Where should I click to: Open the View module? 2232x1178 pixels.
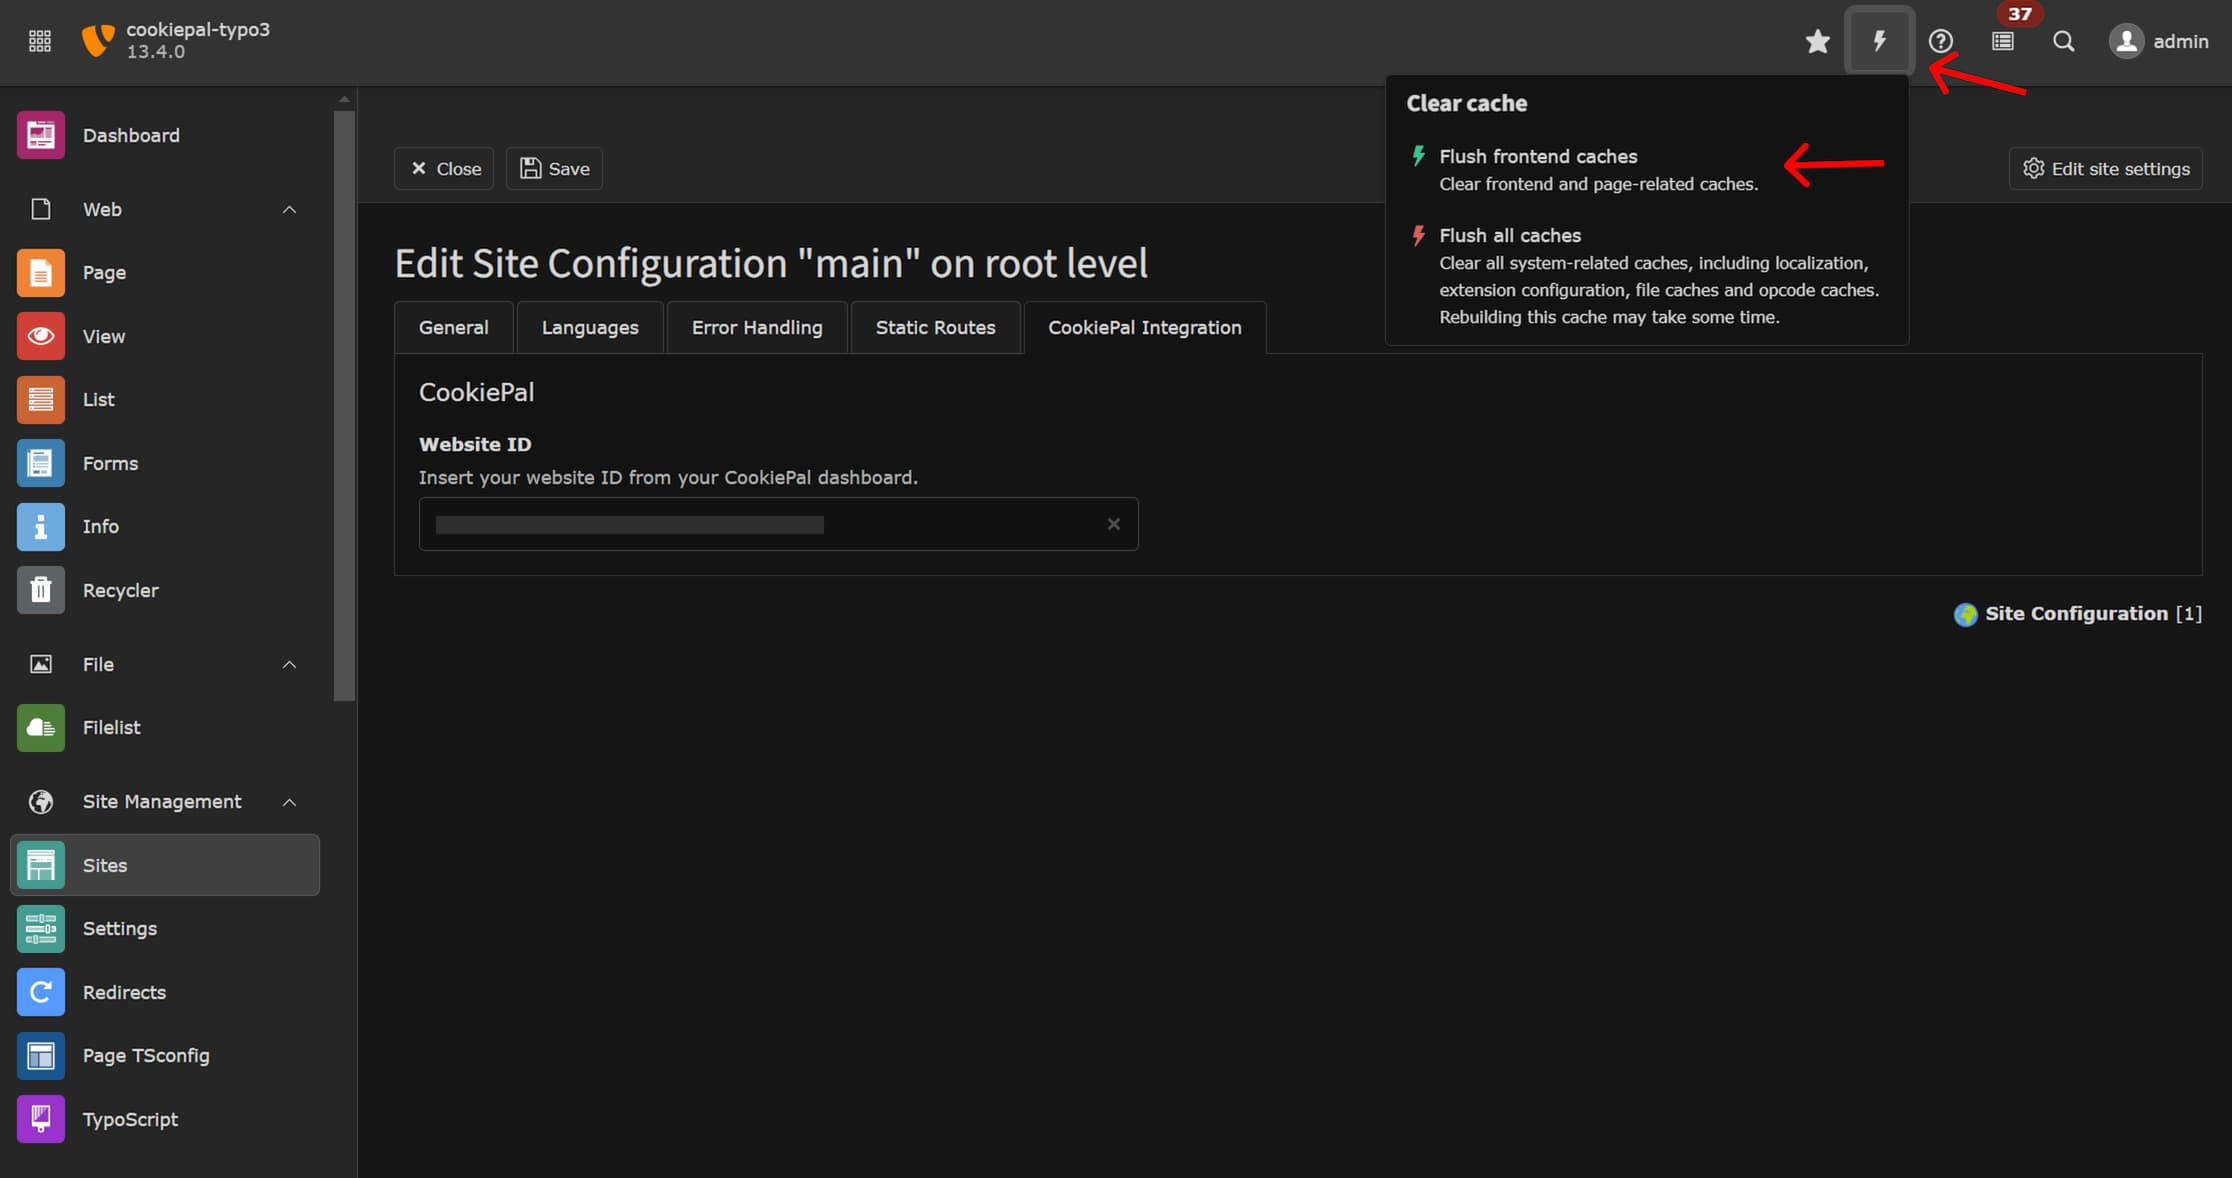click(103, 336)
